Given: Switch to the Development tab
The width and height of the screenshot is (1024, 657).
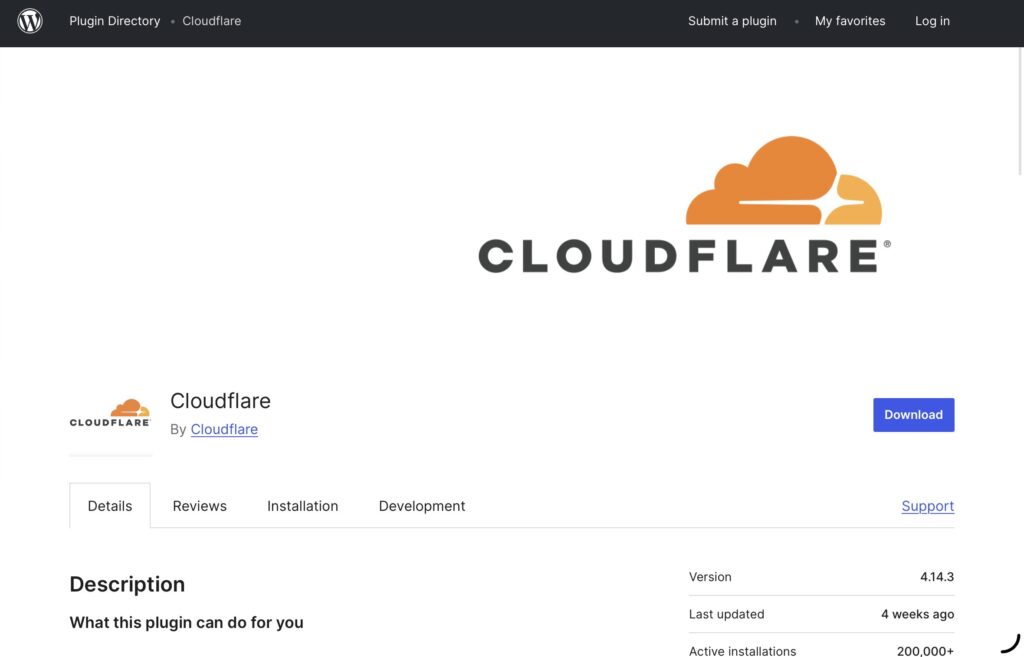Looking at the screenshot, I should click(x=422, y=505).
